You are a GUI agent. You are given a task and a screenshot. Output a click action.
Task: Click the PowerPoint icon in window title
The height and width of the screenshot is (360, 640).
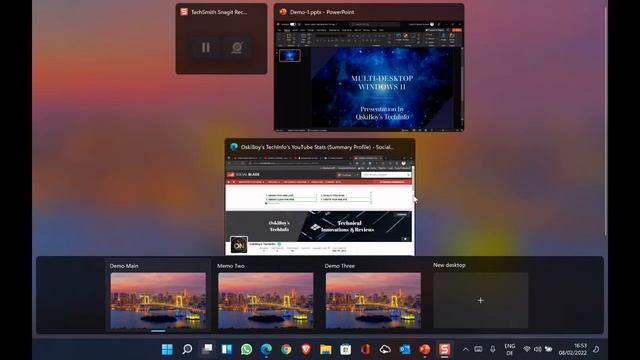pyautogui.click(x=283, y=12)
